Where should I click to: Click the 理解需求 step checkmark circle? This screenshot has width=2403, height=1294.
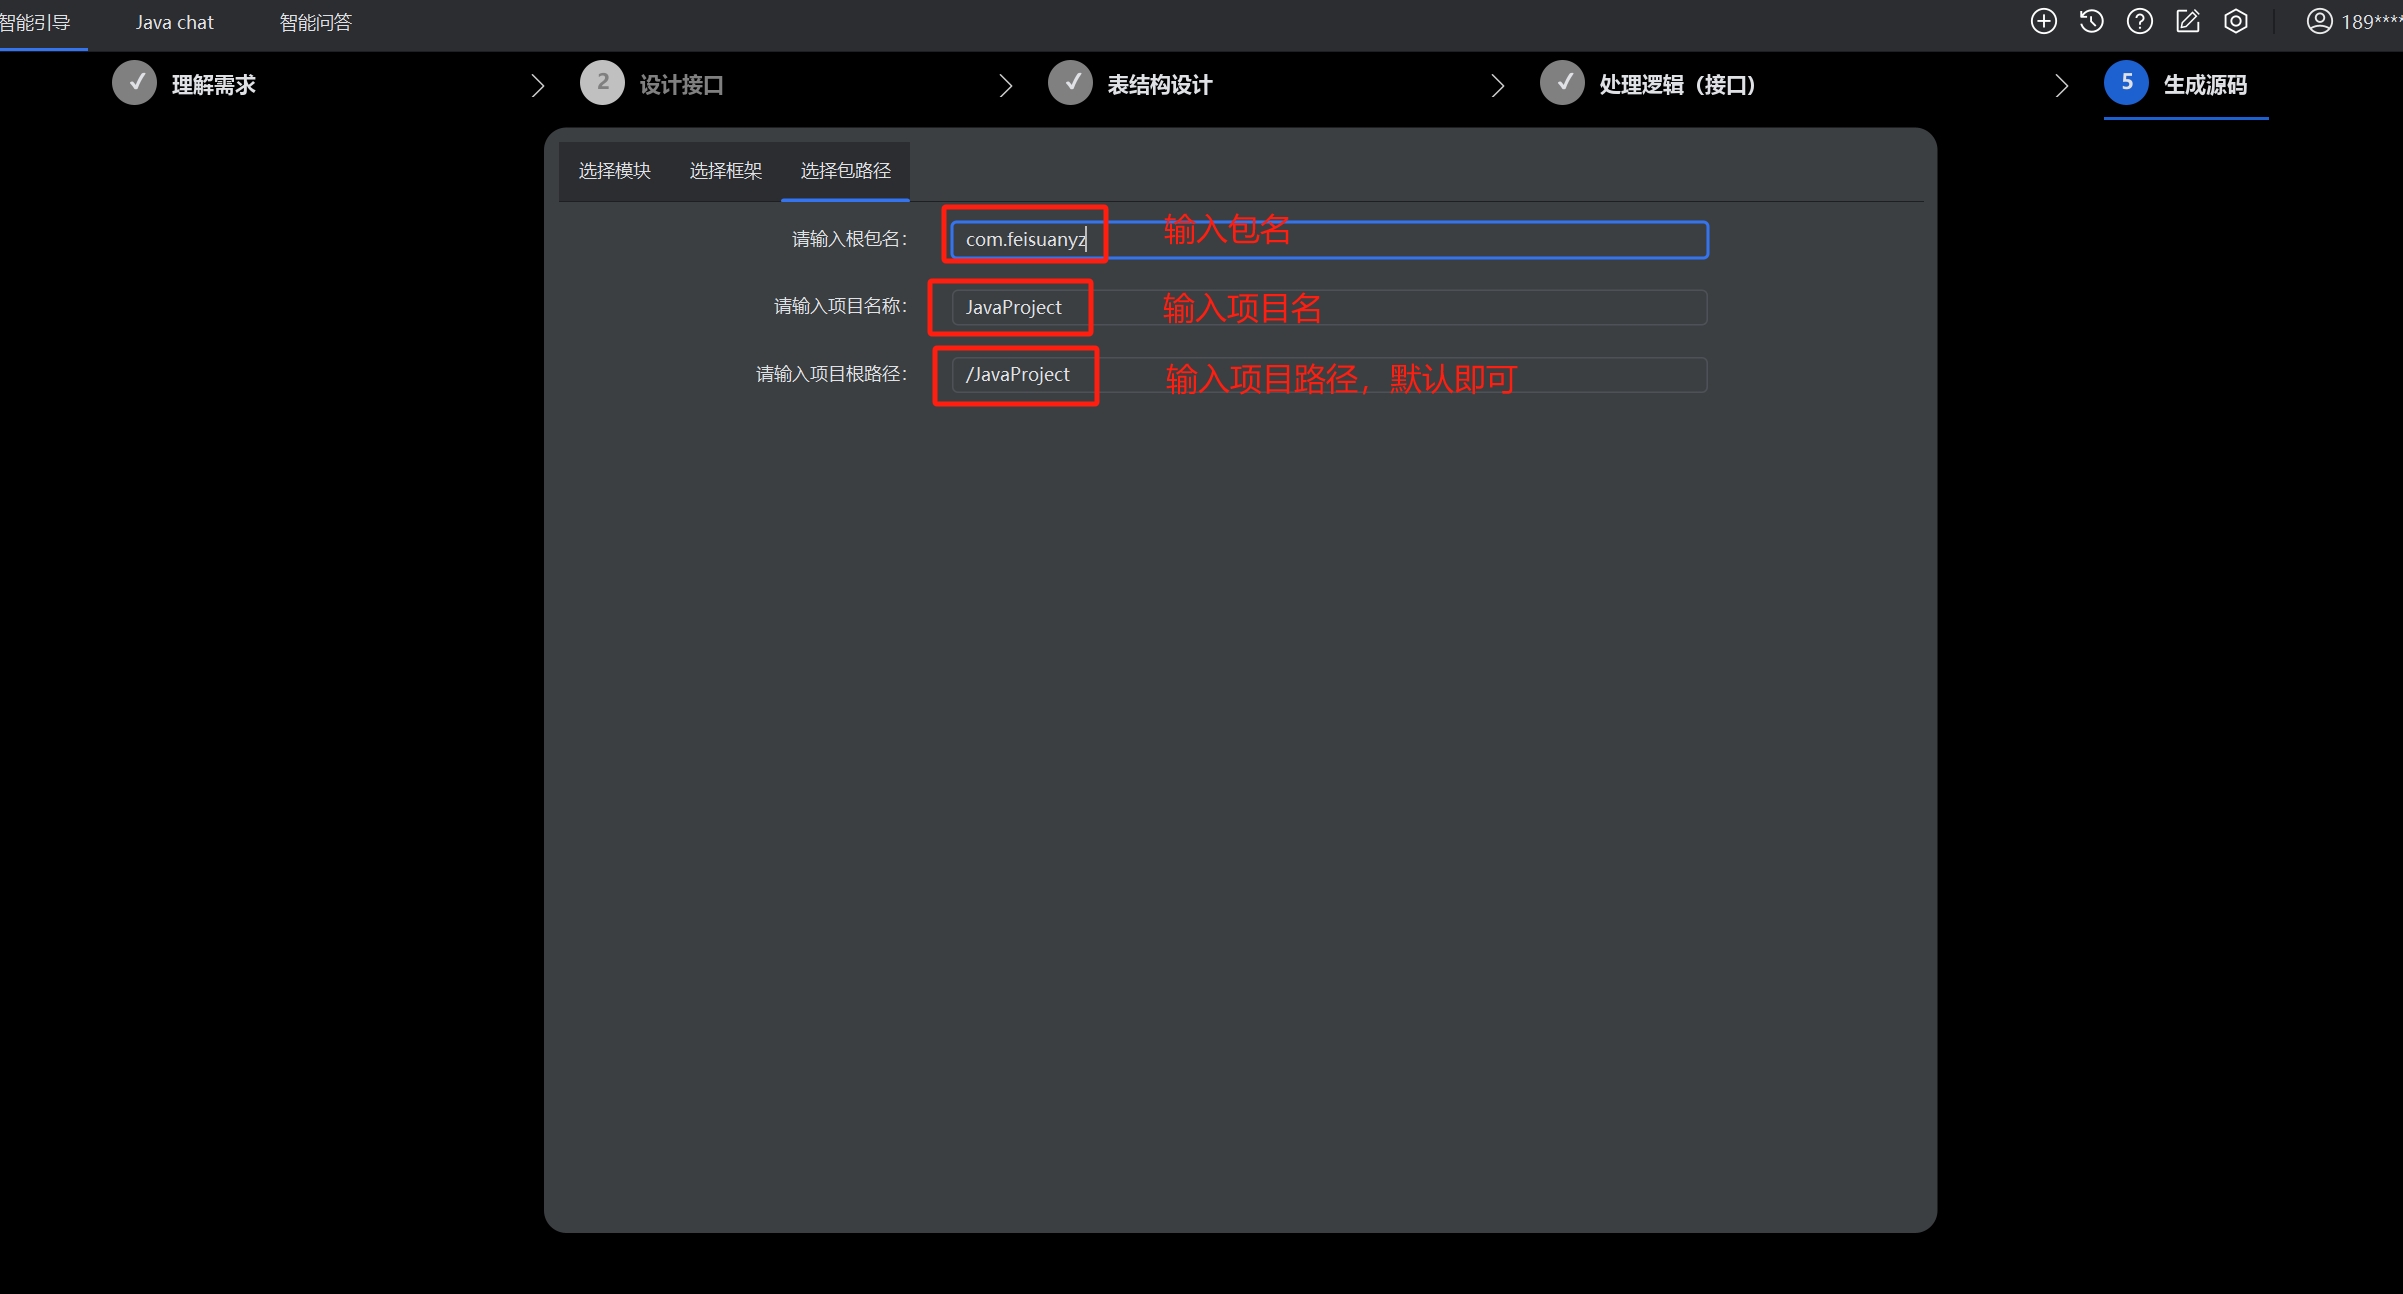134,83
